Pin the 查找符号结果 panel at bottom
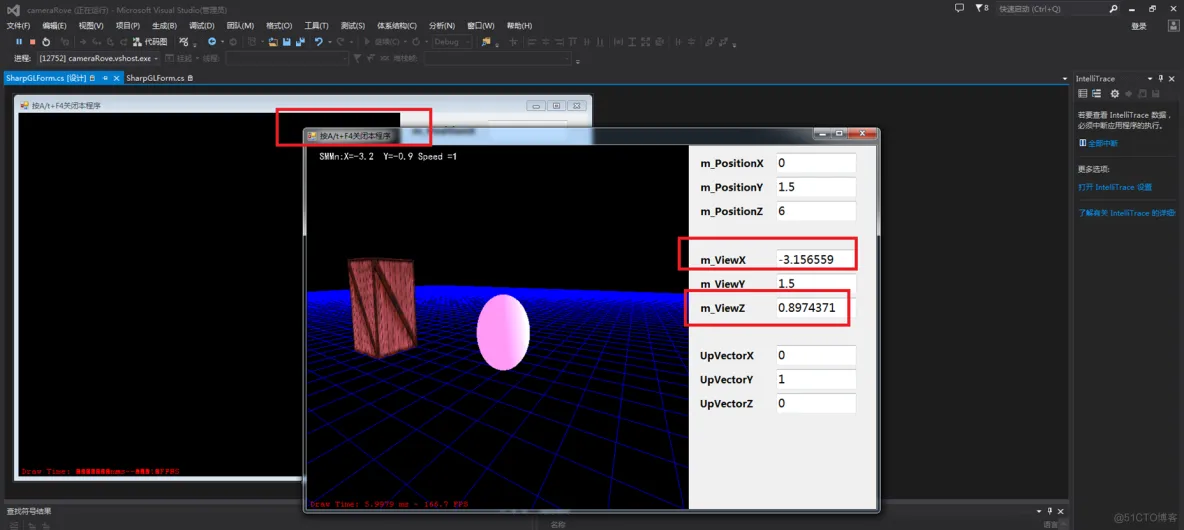The height and width of the screenshot is (530, 1184). 1048,511
